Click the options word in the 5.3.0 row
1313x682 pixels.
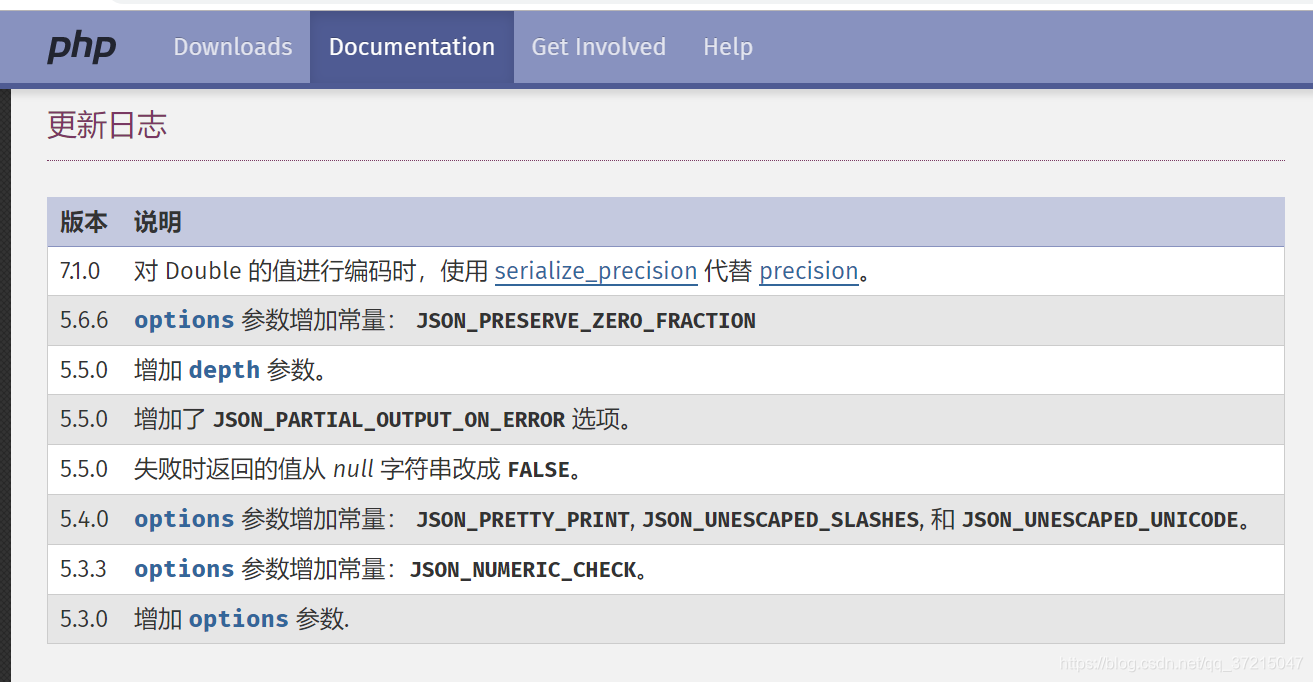coord(238,619)
